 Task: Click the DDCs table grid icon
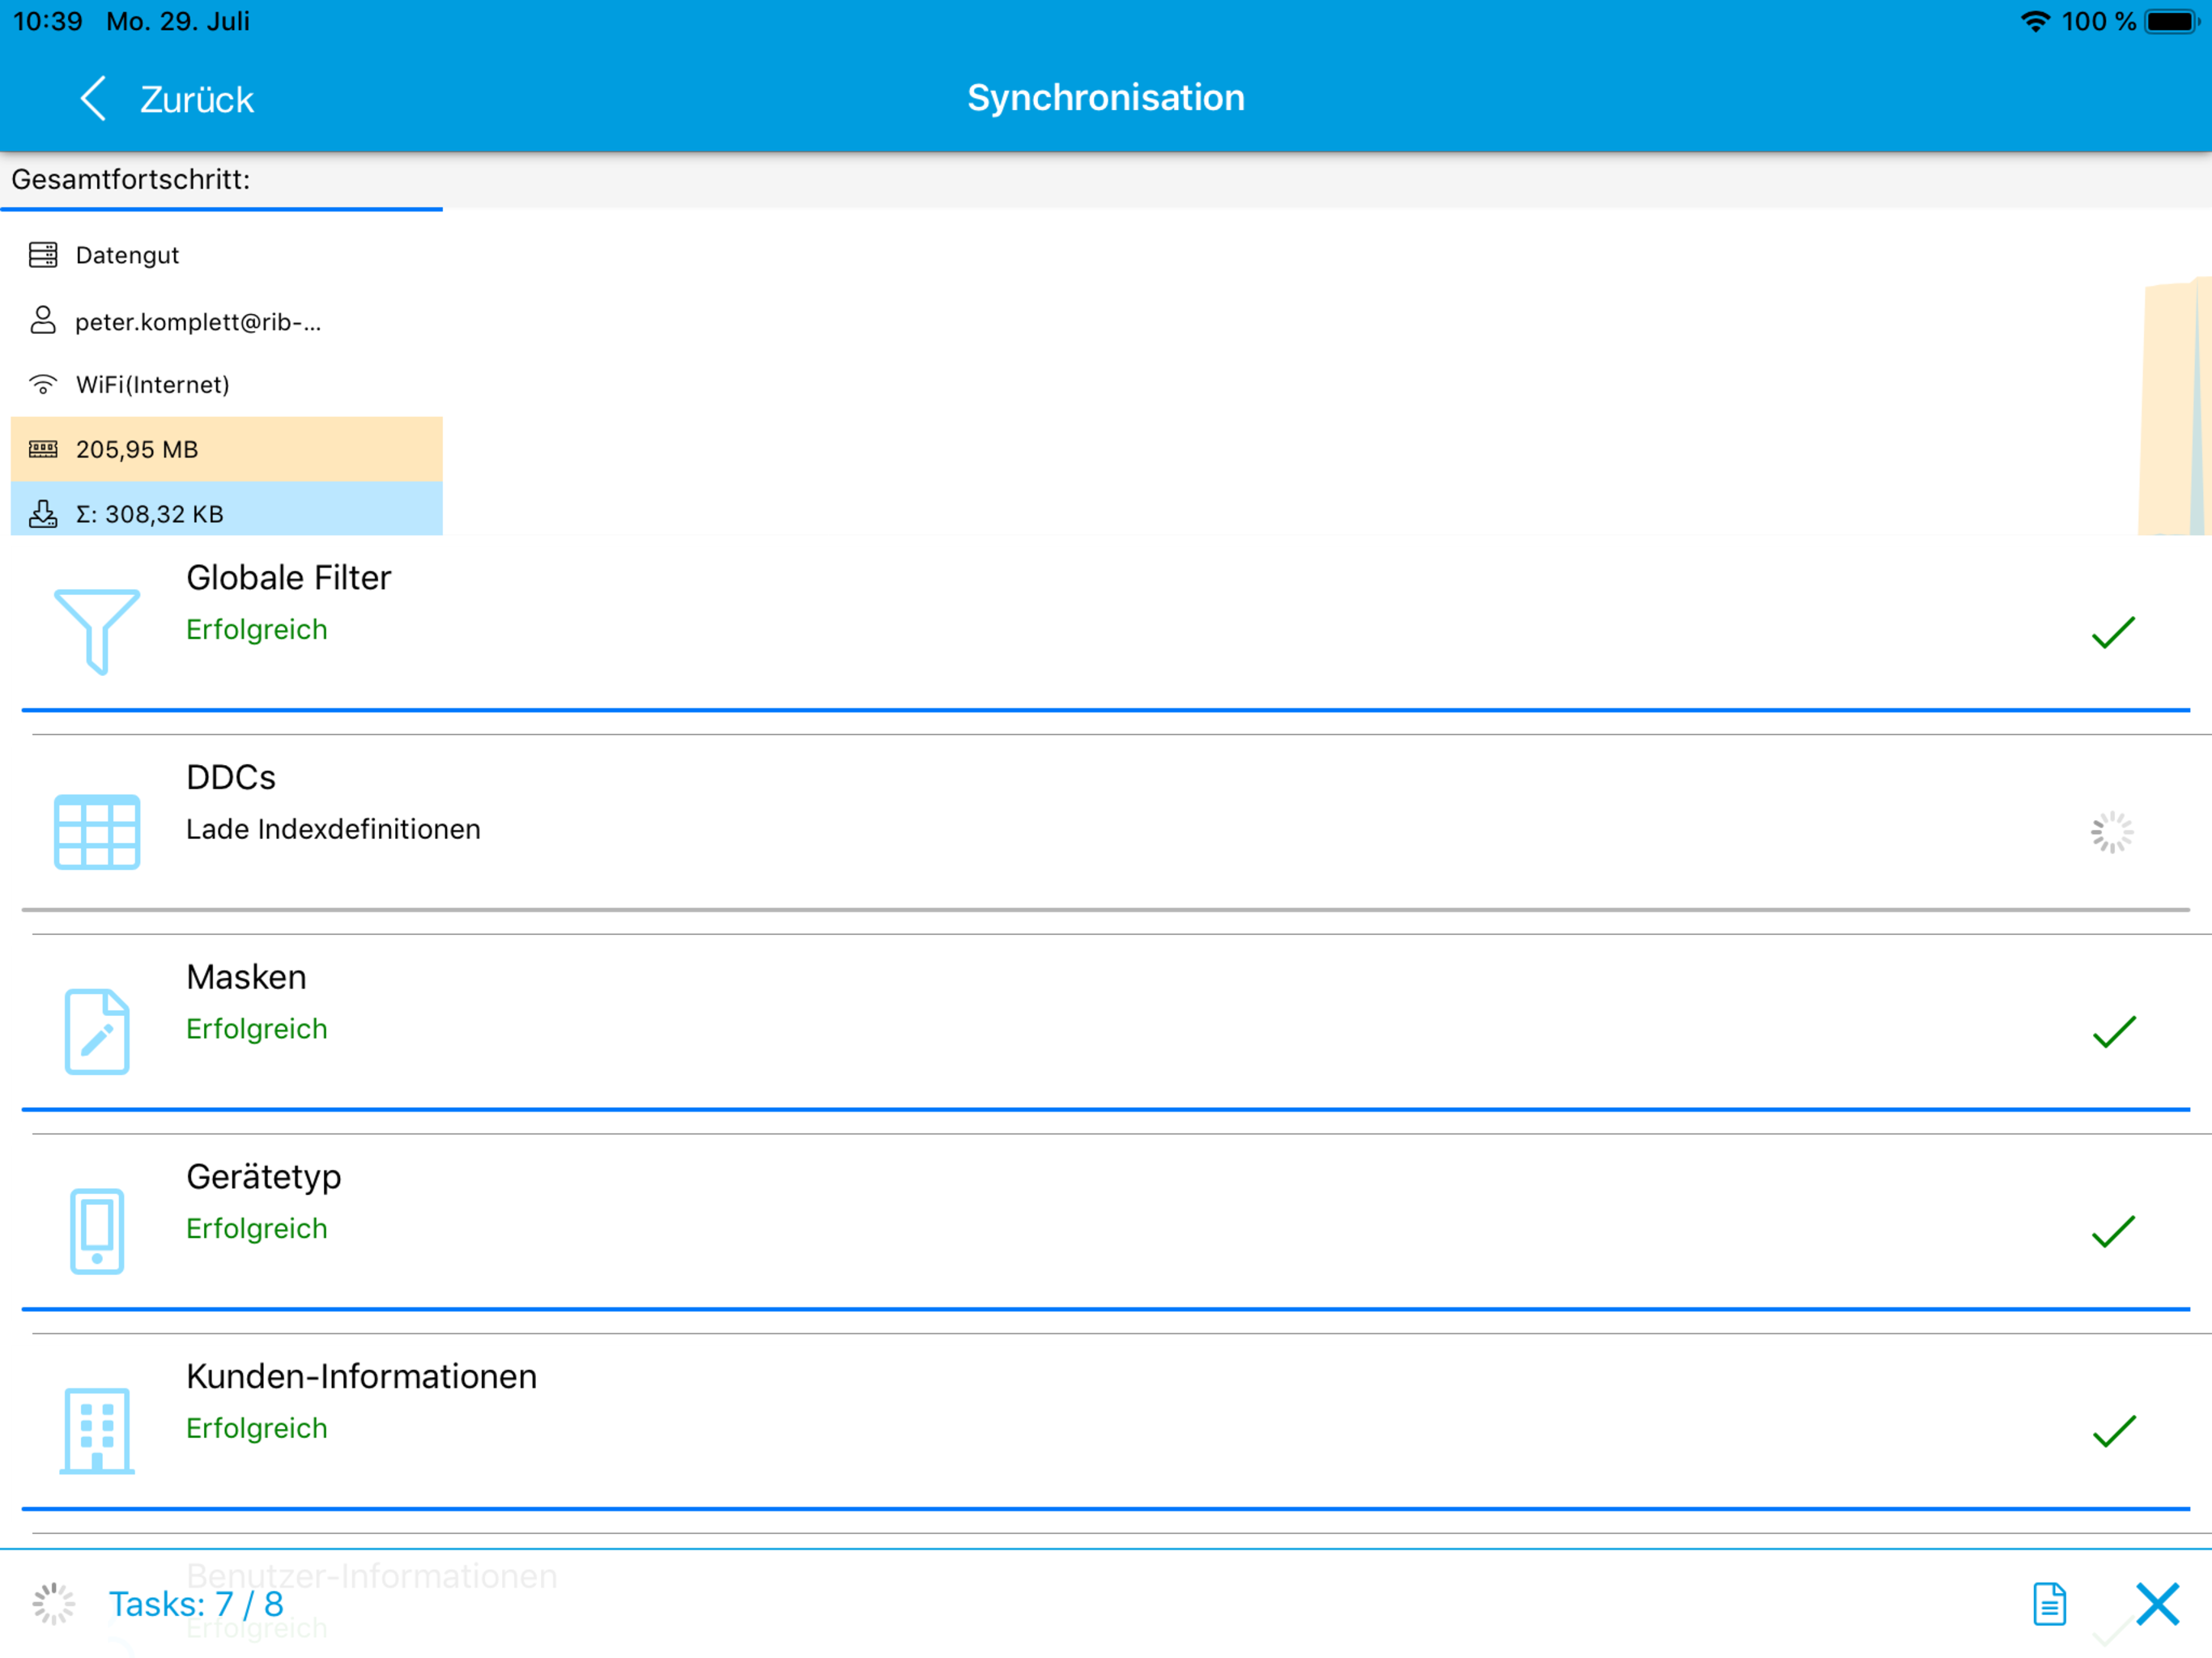(97, 831)
